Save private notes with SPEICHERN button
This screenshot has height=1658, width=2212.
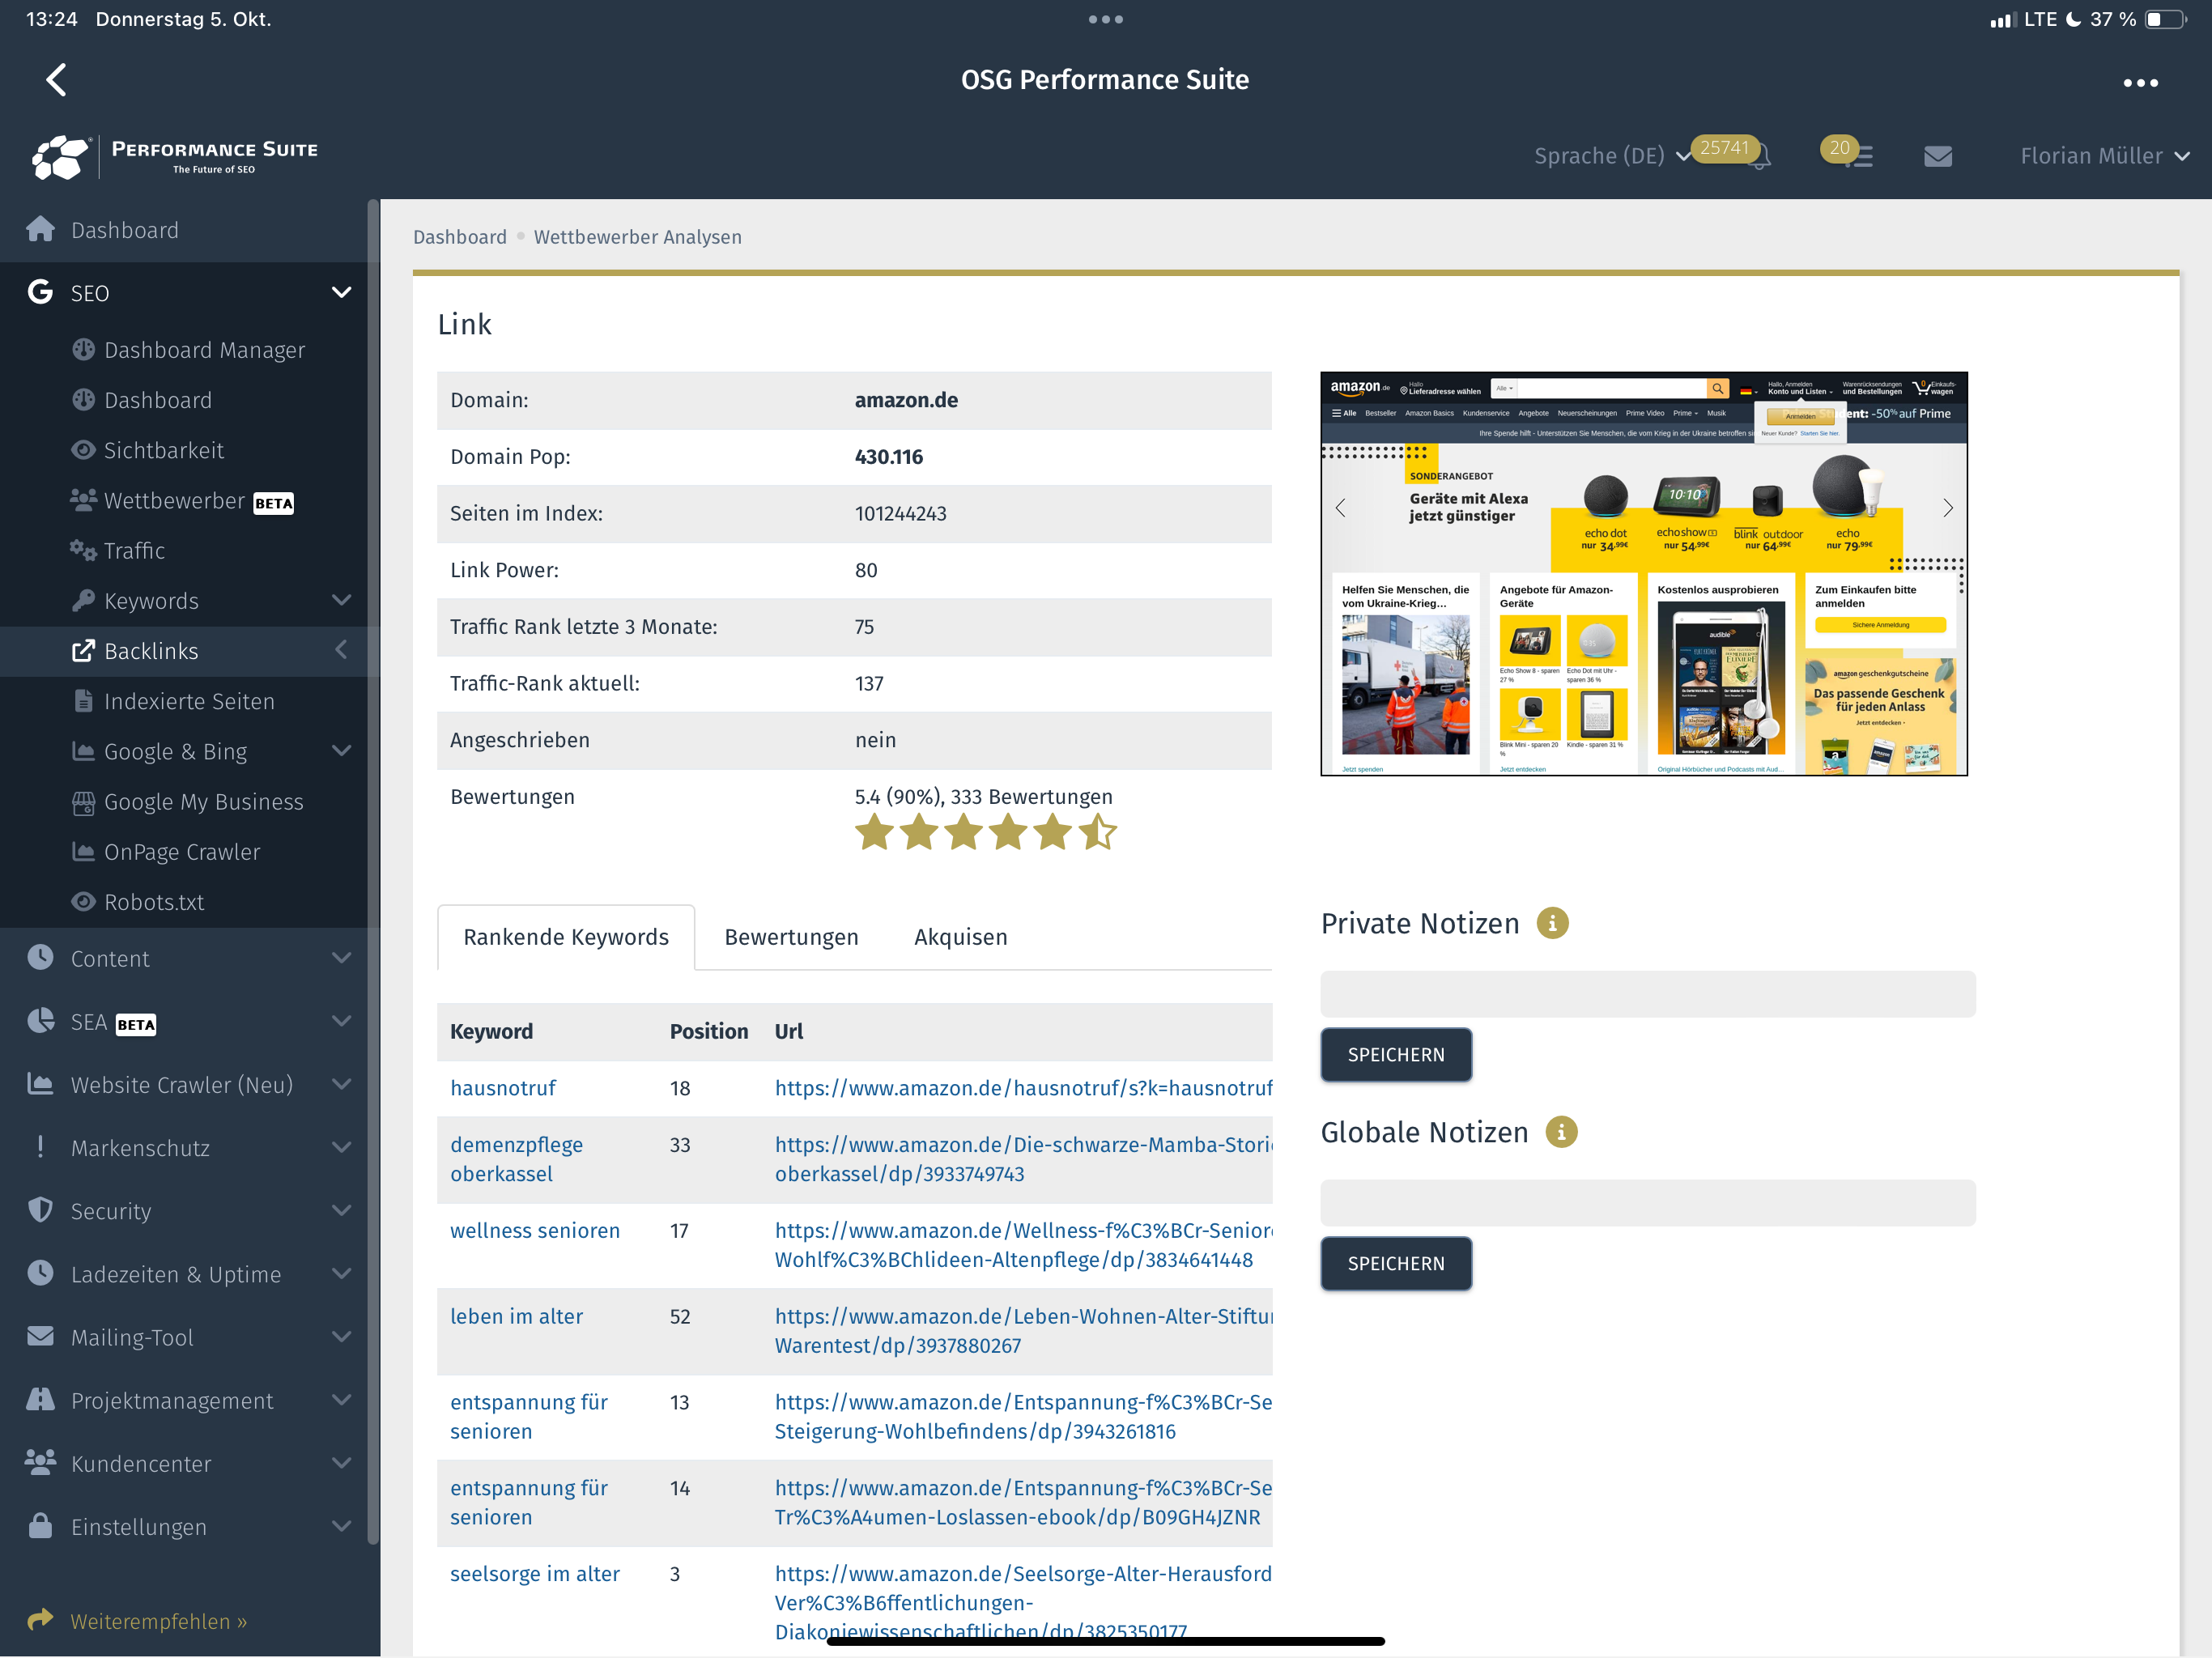pyautogui.click(x=1396, y=1055)
